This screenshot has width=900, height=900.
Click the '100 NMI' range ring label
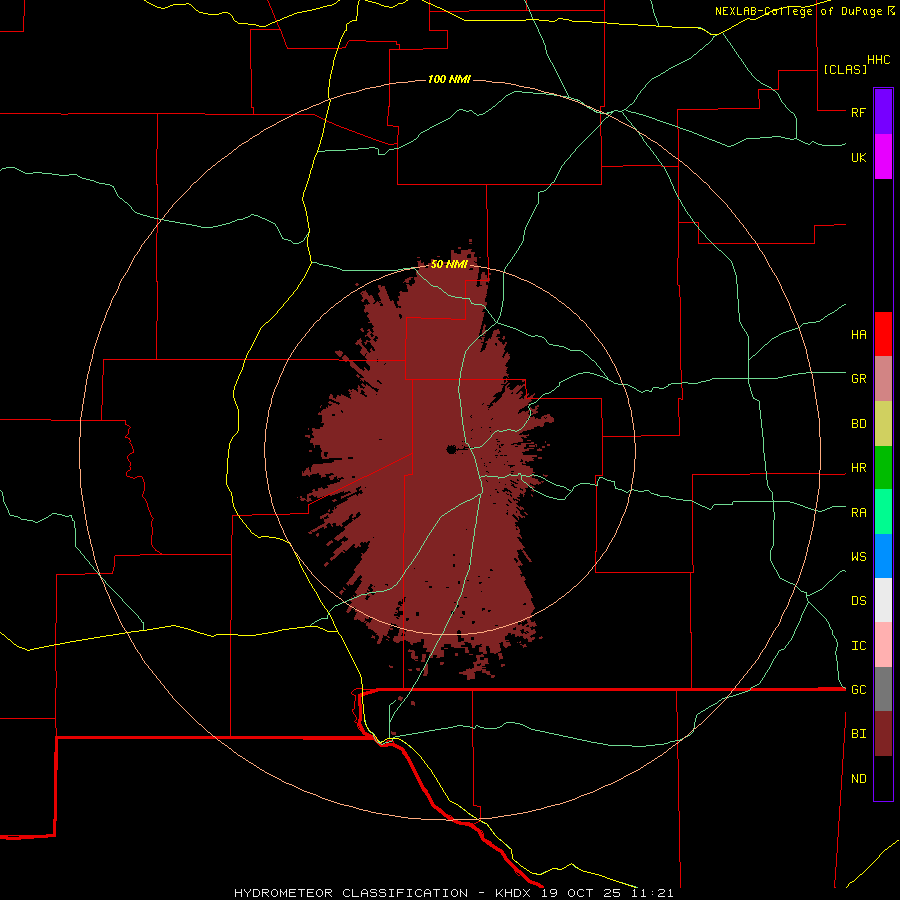[449, 79]
